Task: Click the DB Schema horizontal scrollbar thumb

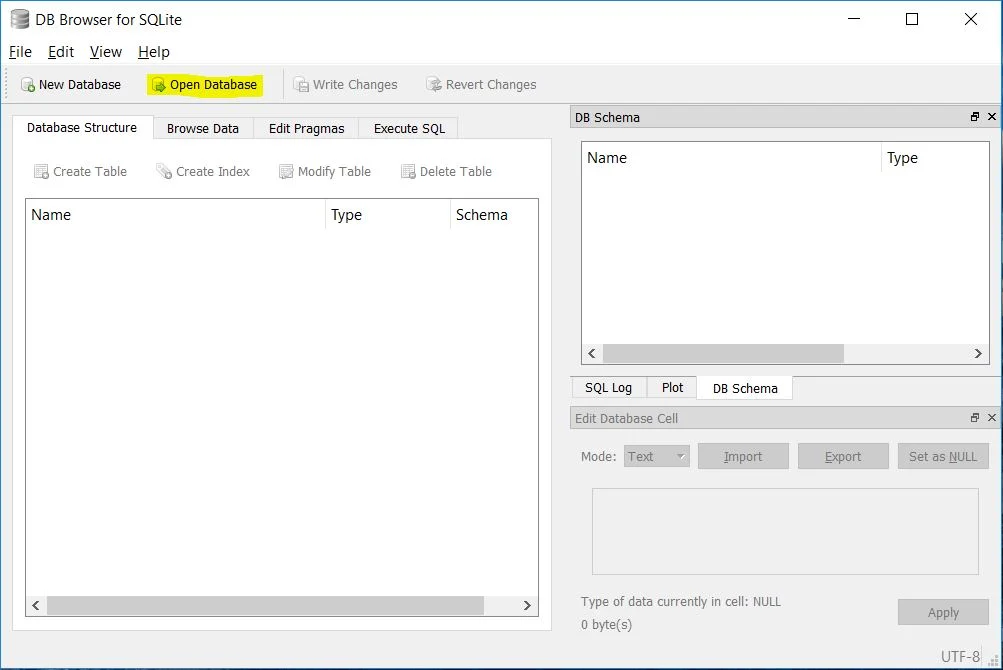Action: click(723, 353)
